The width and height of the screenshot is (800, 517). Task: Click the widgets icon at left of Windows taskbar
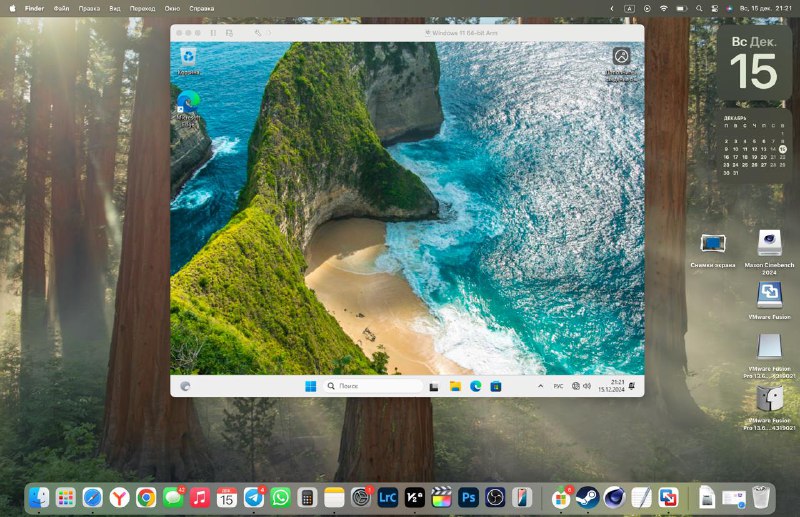coord(185,386)
